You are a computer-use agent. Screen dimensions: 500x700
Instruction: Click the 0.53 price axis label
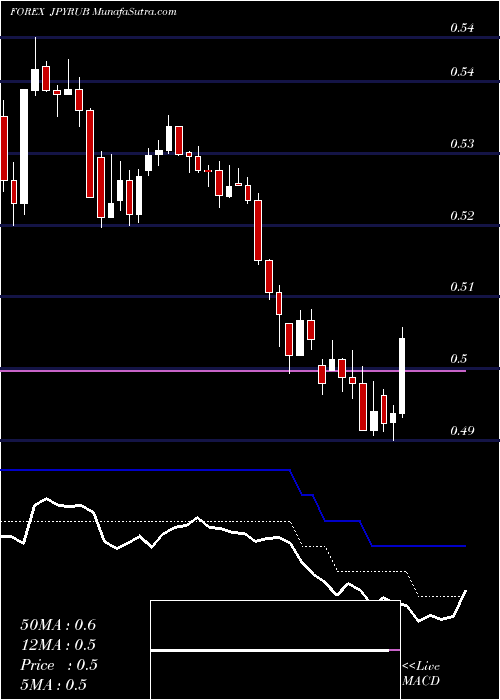pos(462,144)
